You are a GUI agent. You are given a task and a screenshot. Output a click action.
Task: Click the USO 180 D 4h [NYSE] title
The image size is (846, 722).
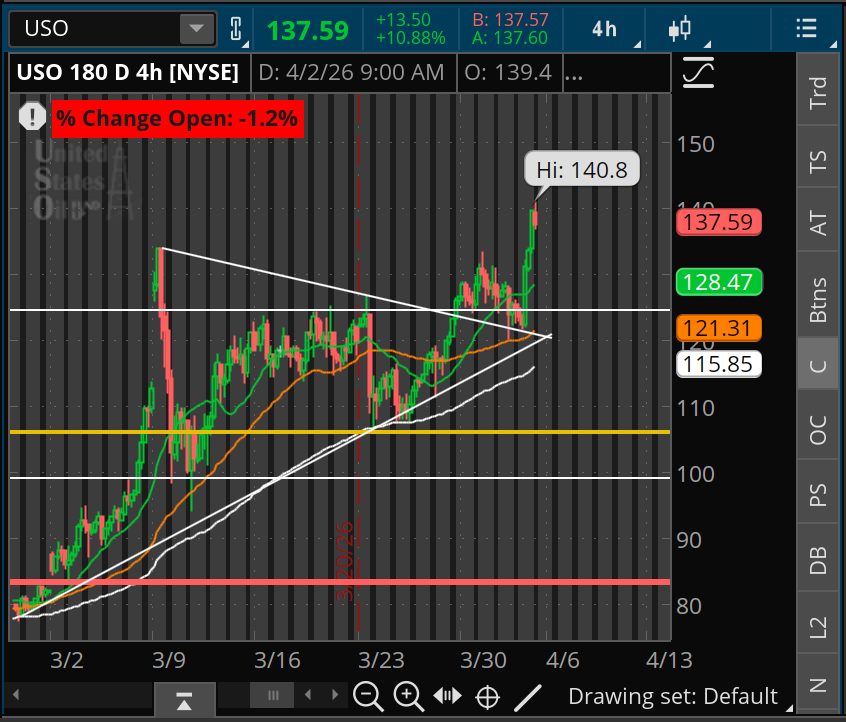[127, 72]
